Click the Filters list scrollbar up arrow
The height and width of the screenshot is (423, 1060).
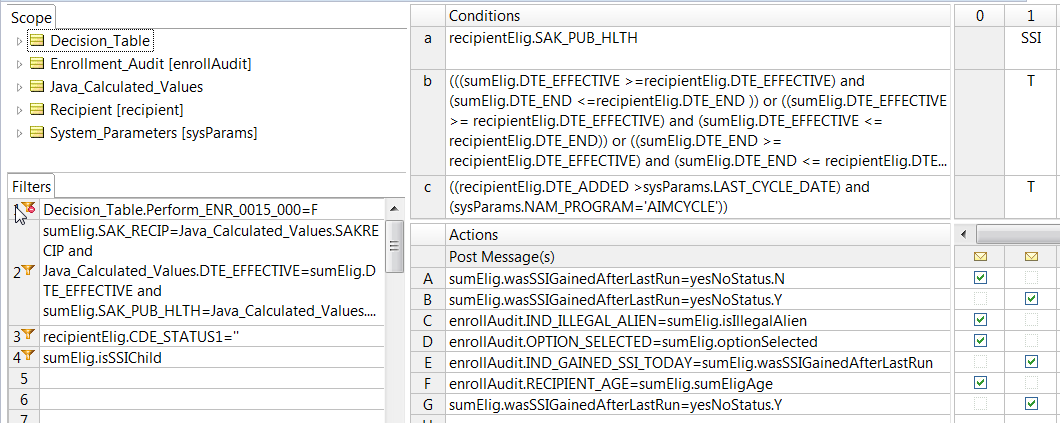click(x=395, y=208)
